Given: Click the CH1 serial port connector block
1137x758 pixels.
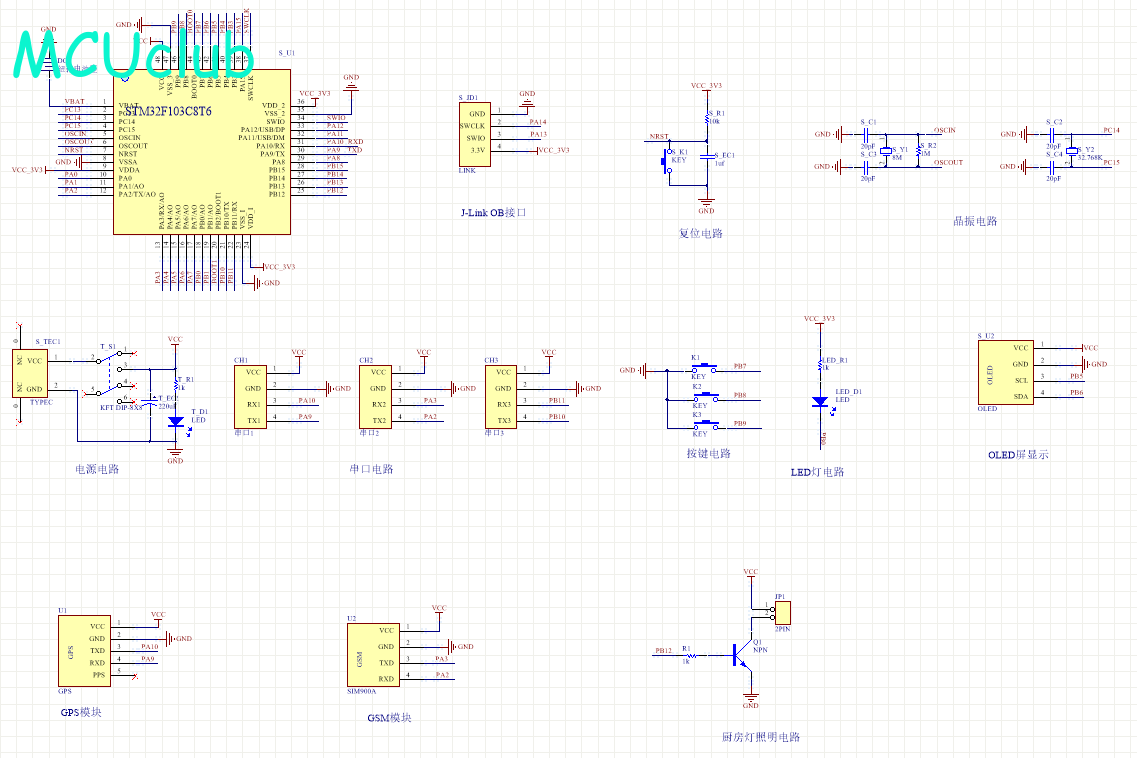Looking at the screenshot, I should pyautogui.click(x=249, y=397).
